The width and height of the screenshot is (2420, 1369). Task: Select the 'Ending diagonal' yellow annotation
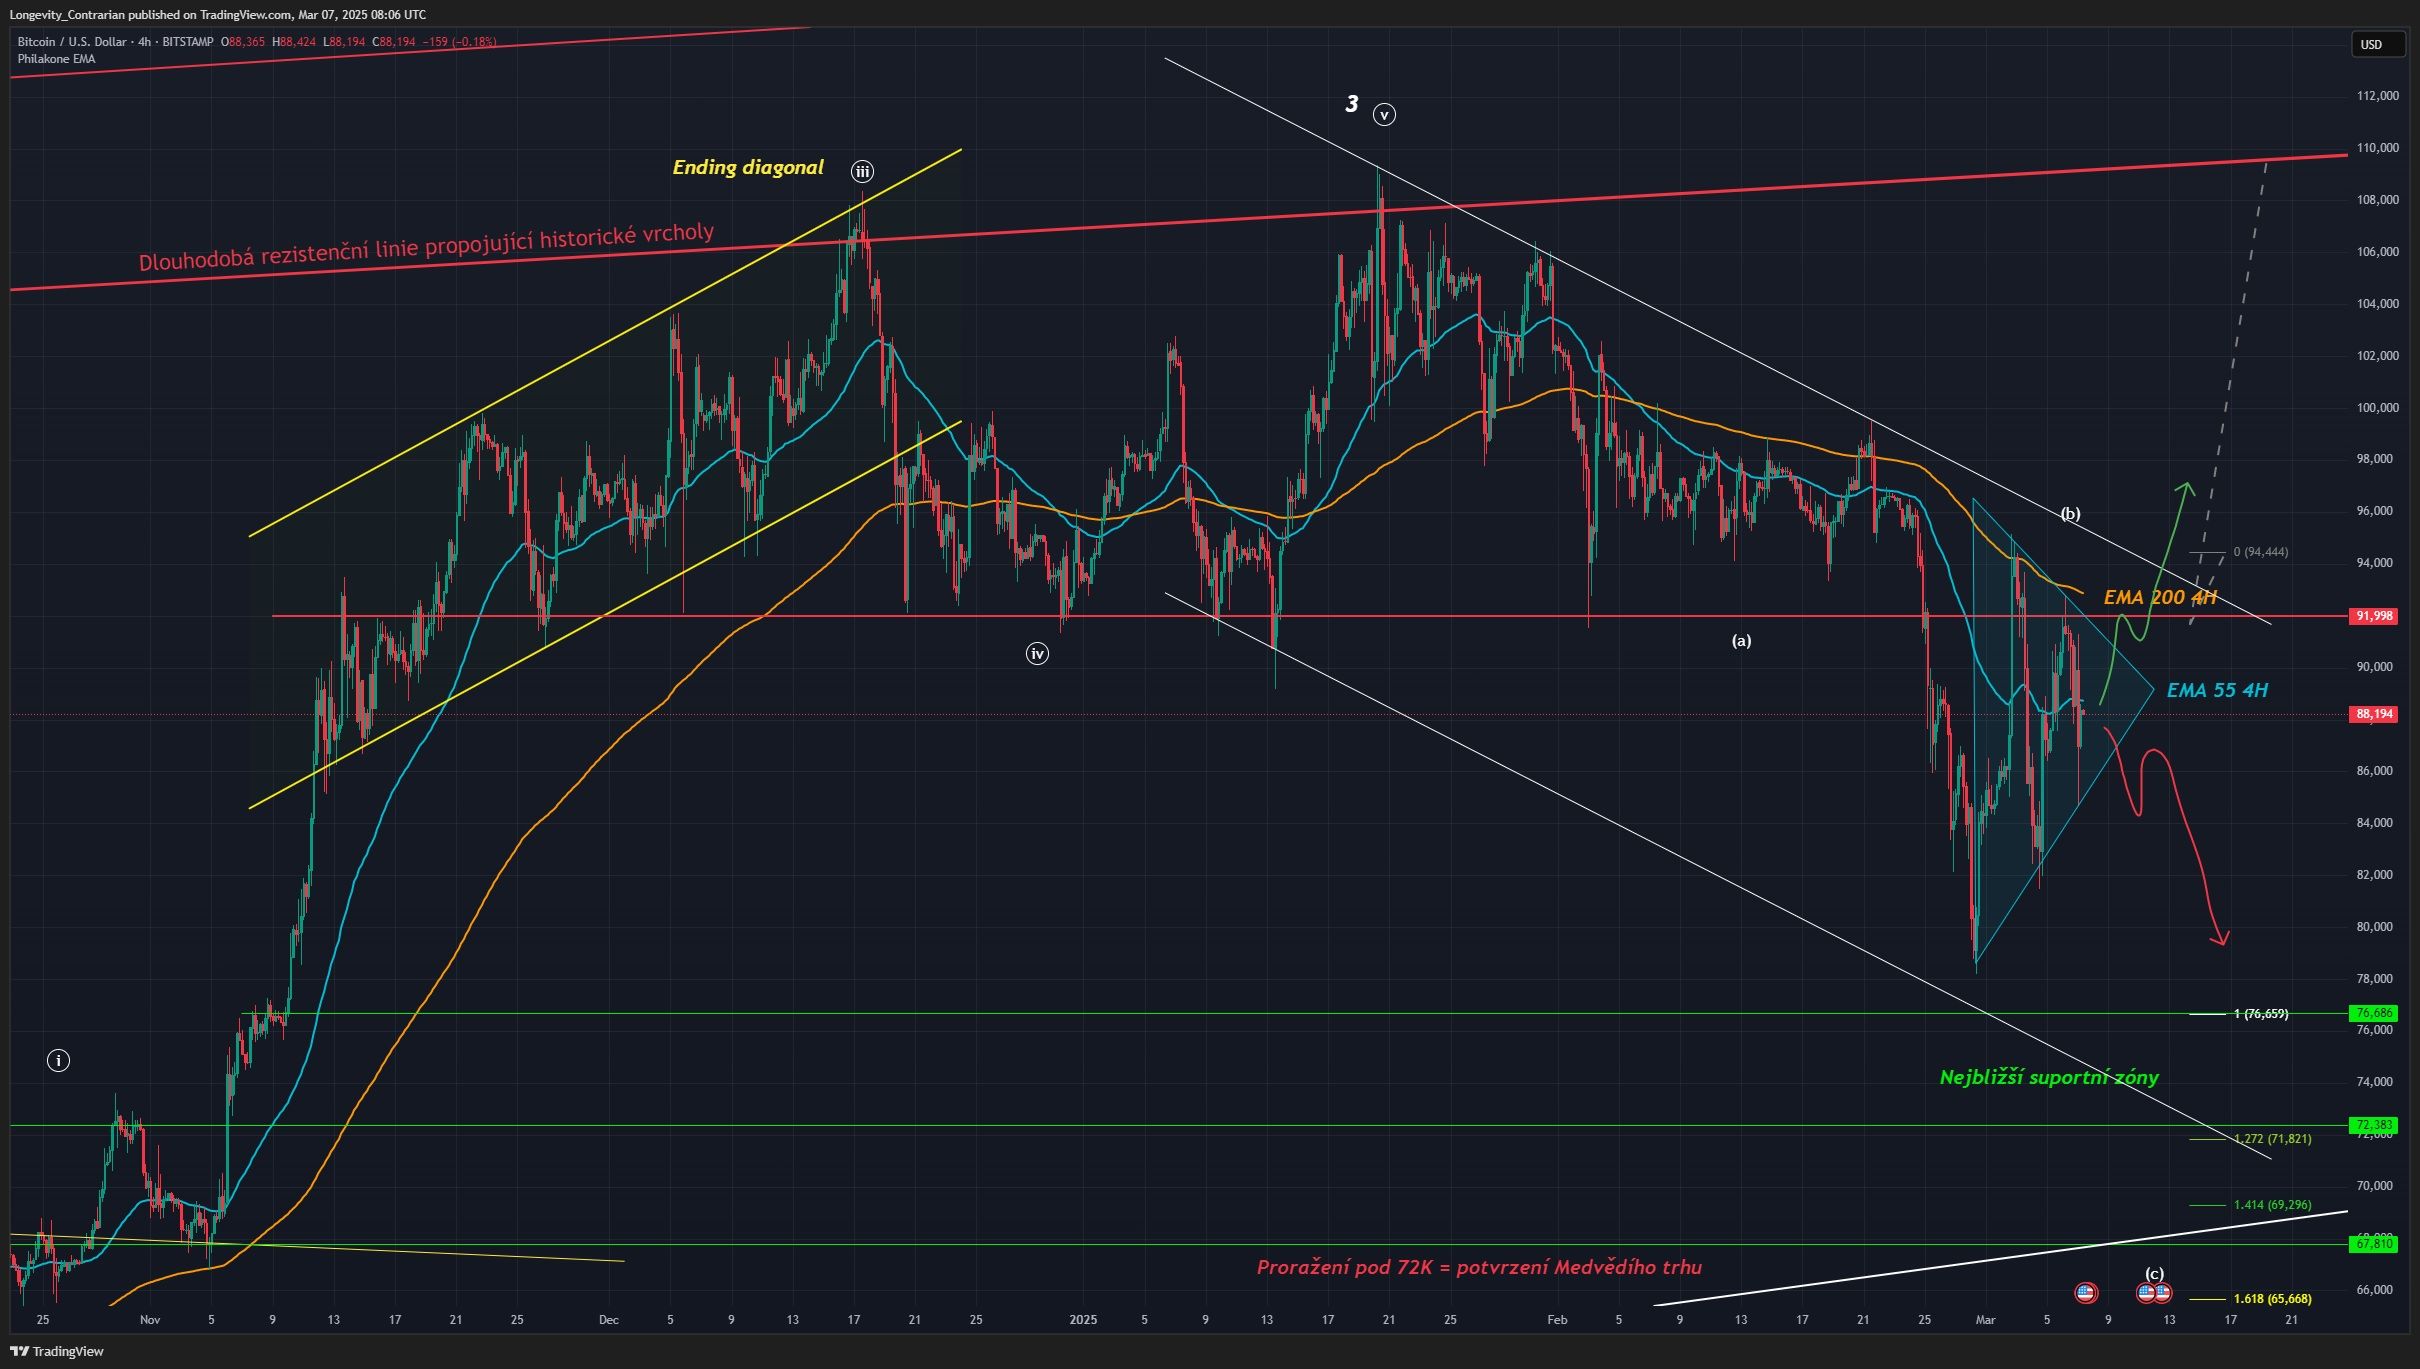coord(748,168)
